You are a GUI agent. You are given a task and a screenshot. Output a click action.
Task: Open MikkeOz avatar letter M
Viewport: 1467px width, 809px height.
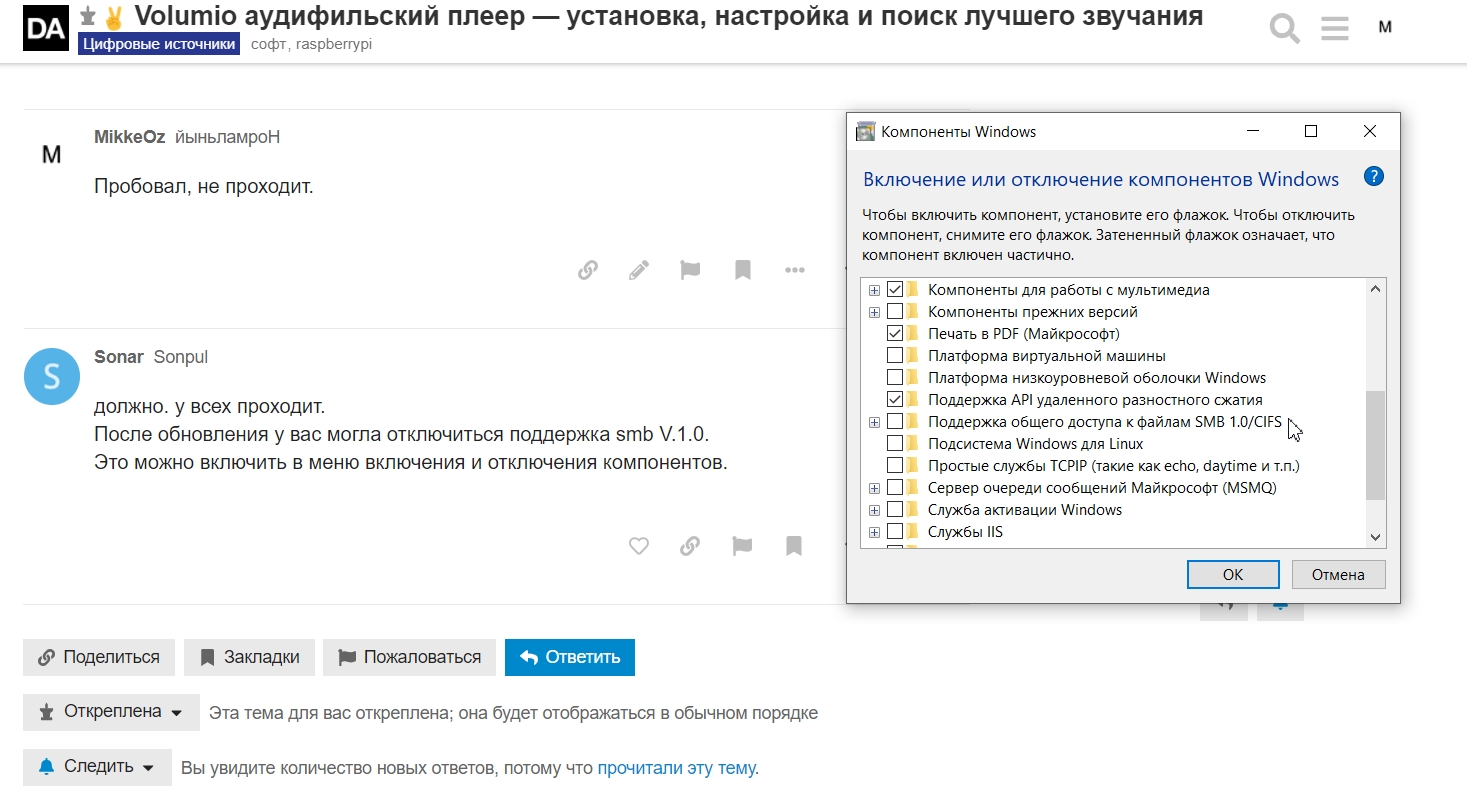[51, 155]
